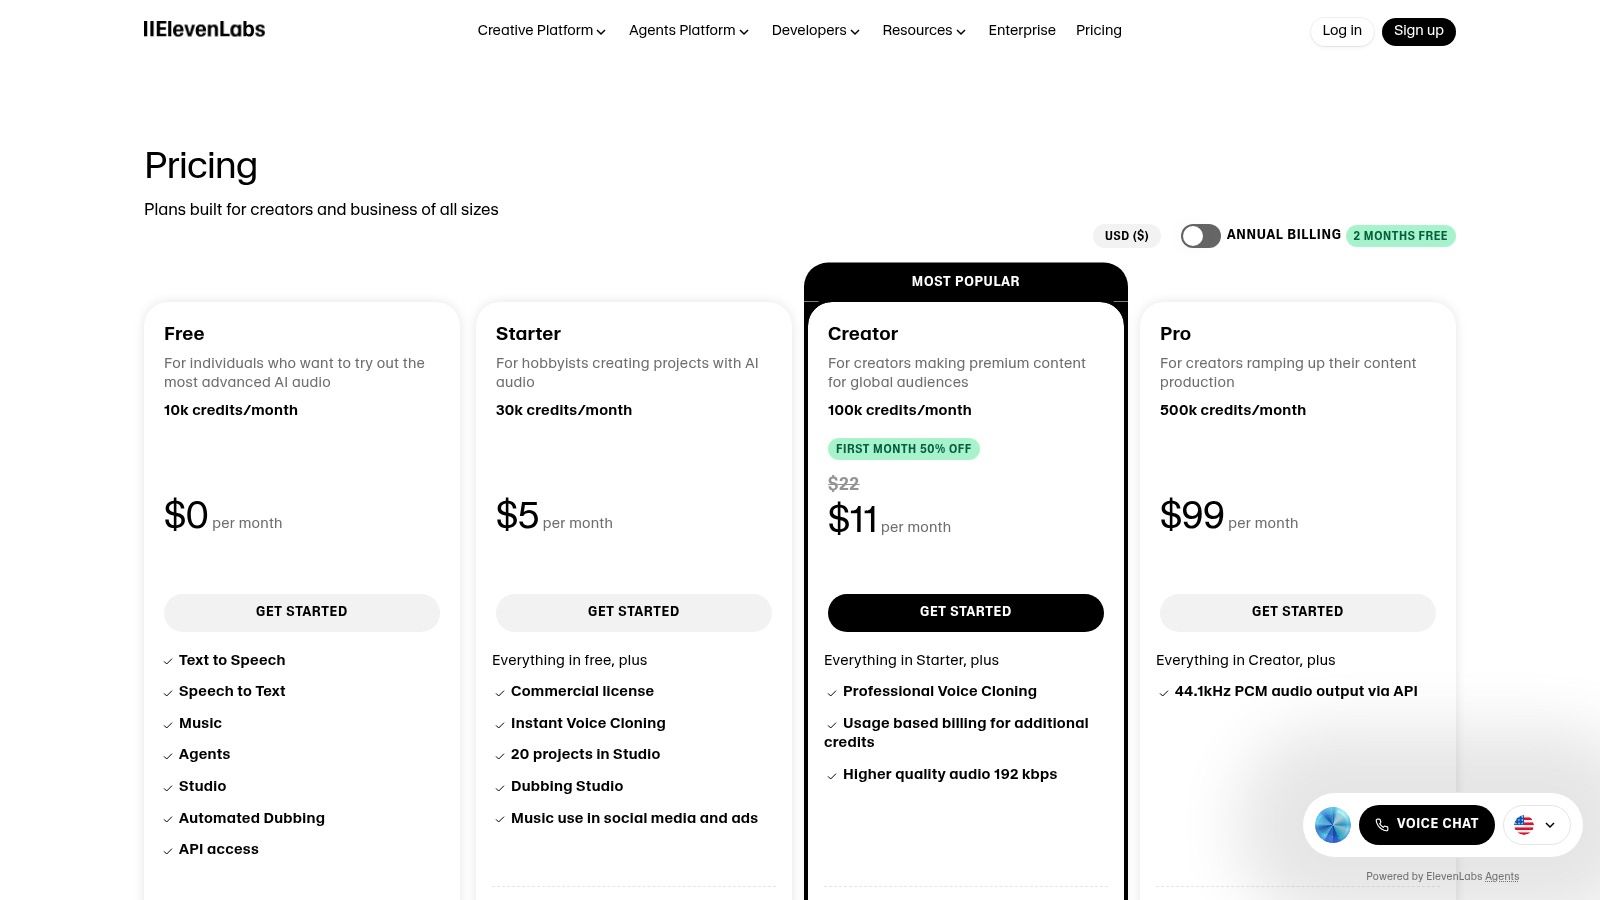Screen dimensions: 1600x900
Task: Click the Log in button
Action: (x=1341, y=31)
